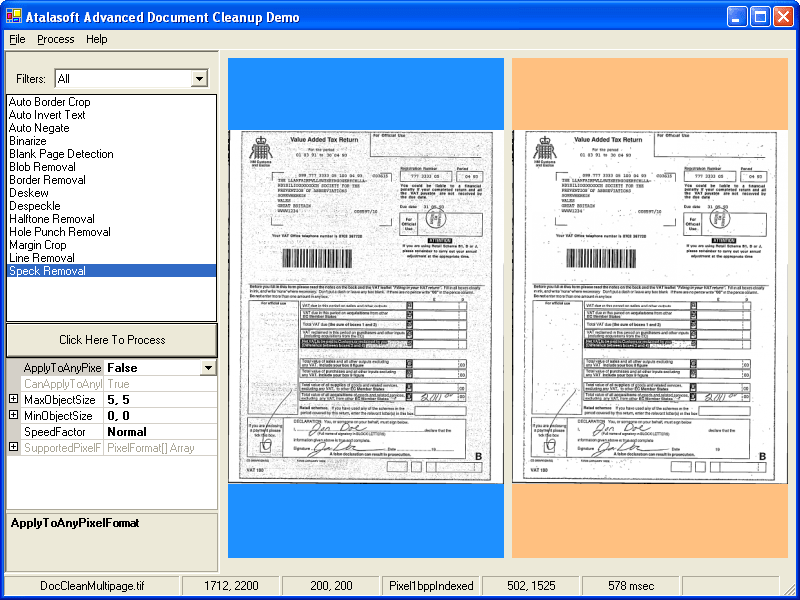Click the Atalasoft app icon in title bar
This screenshot has width=800, height=600.
coord(15,16)
